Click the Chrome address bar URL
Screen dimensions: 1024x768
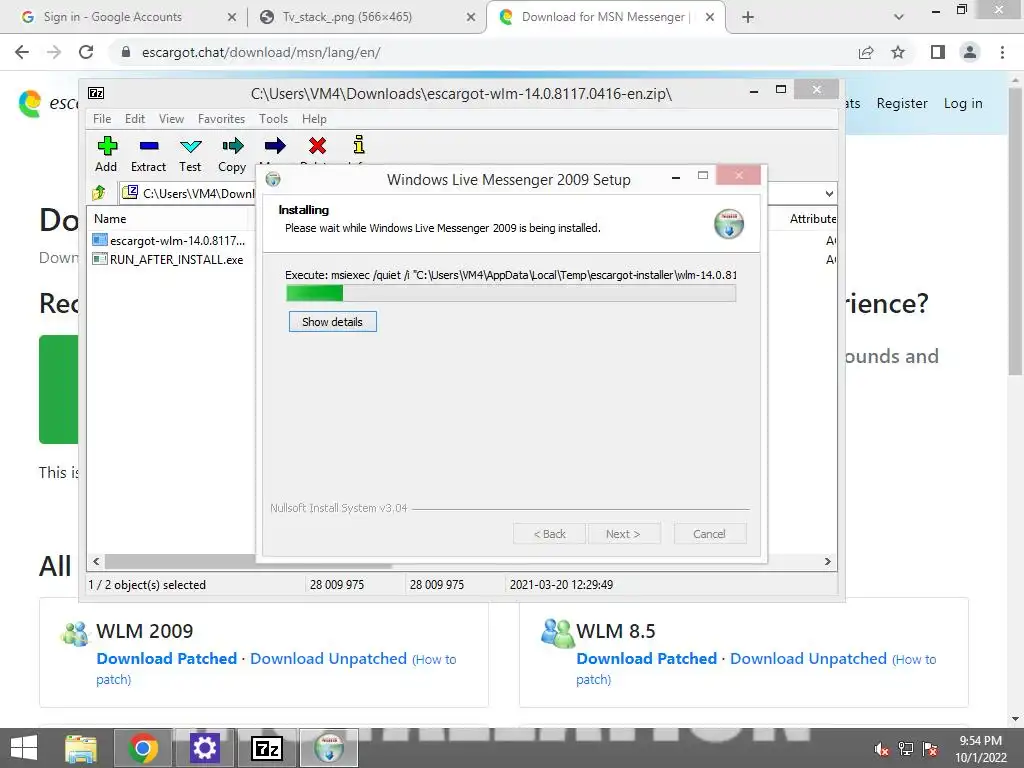261,52
